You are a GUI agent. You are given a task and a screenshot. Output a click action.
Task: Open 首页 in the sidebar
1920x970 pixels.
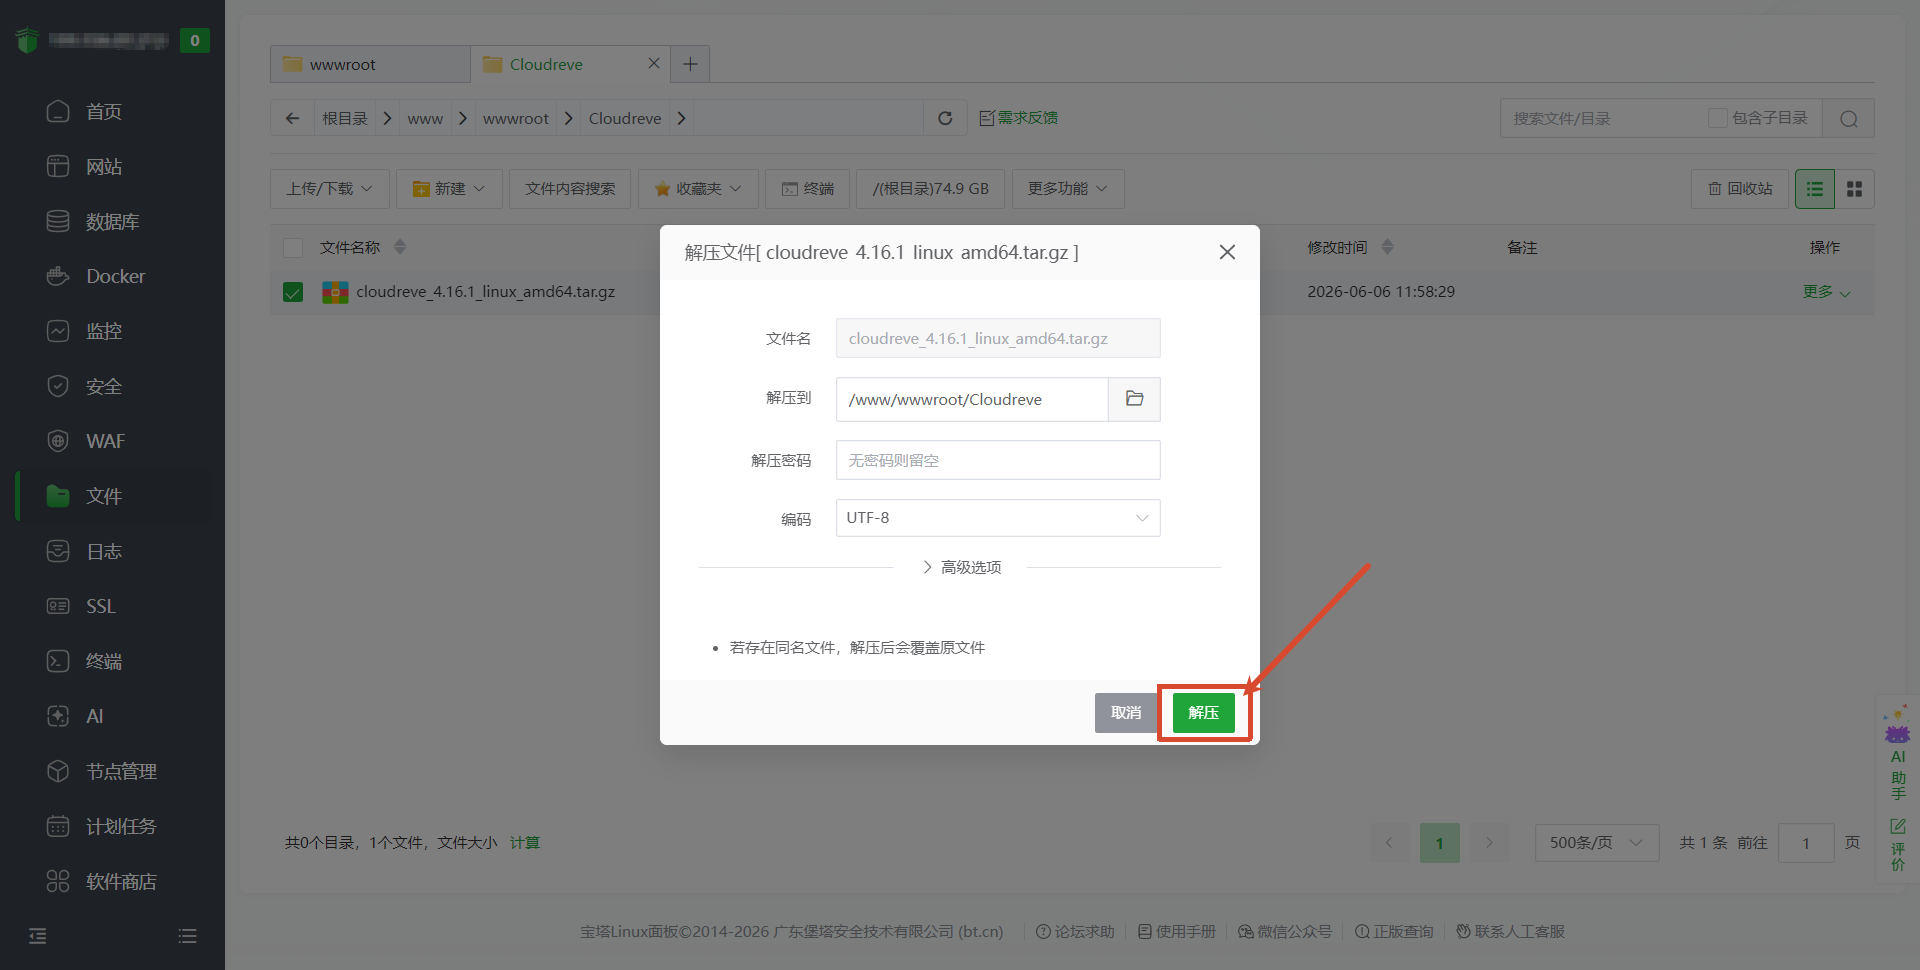pos(103,111)
